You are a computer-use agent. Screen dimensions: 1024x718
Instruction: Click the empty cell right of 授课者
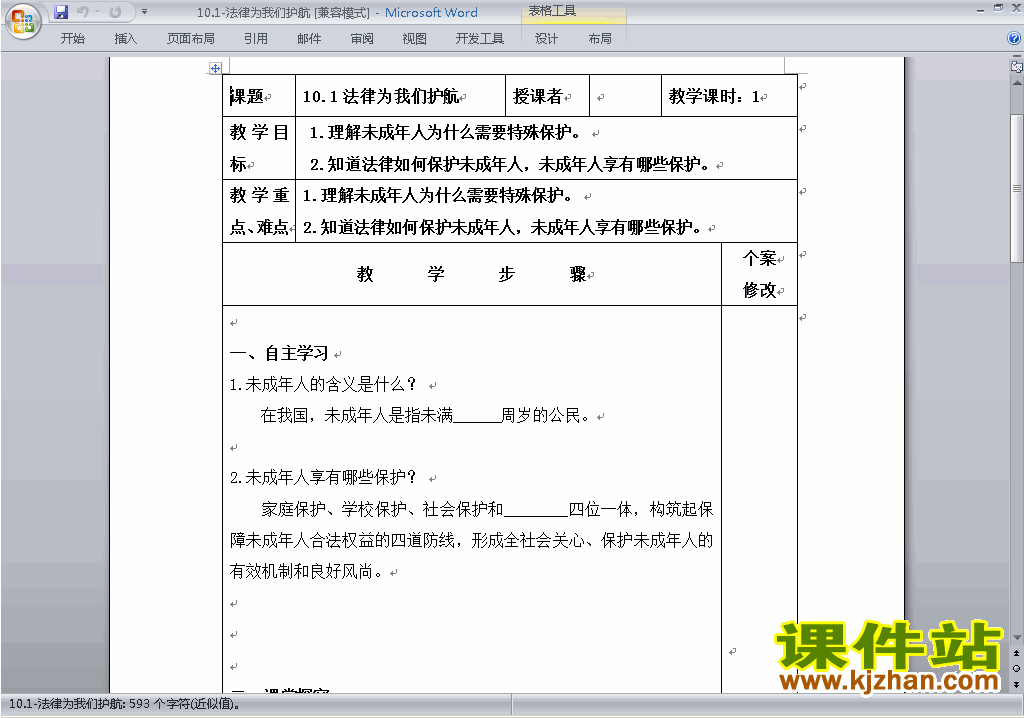click(x=625, y=96)
